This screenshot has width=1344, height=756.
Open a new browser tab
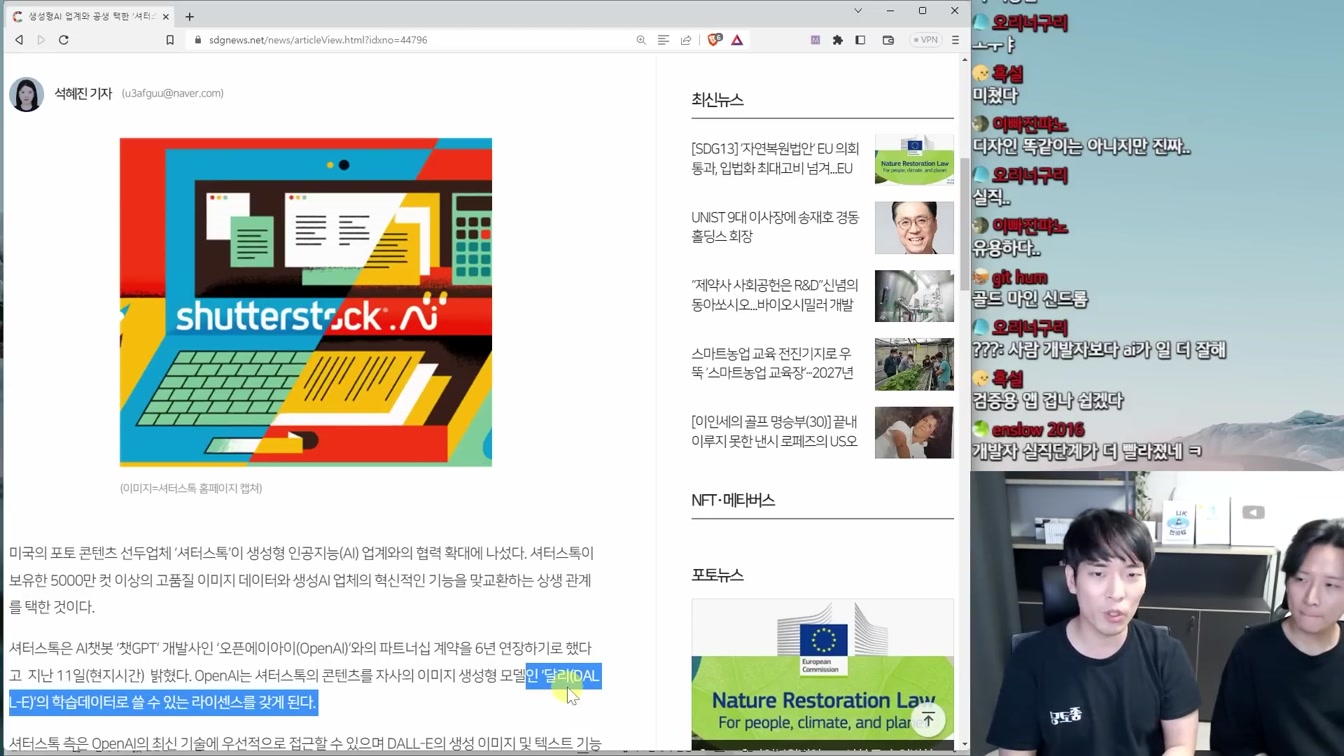tap(190, 16)
